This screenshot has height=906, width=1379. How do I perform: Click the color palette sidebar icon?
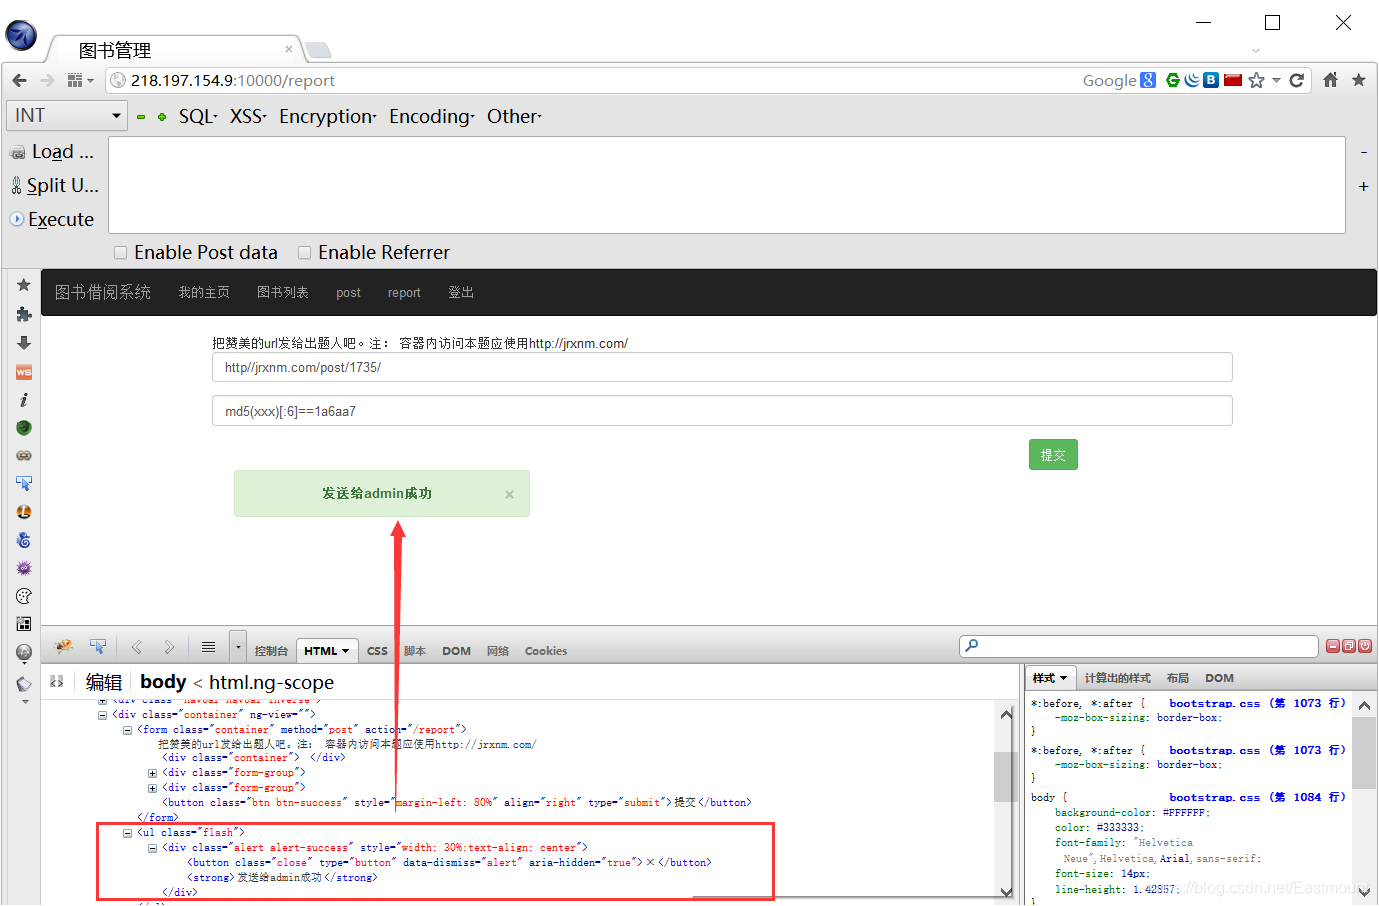tap(24, 596)
